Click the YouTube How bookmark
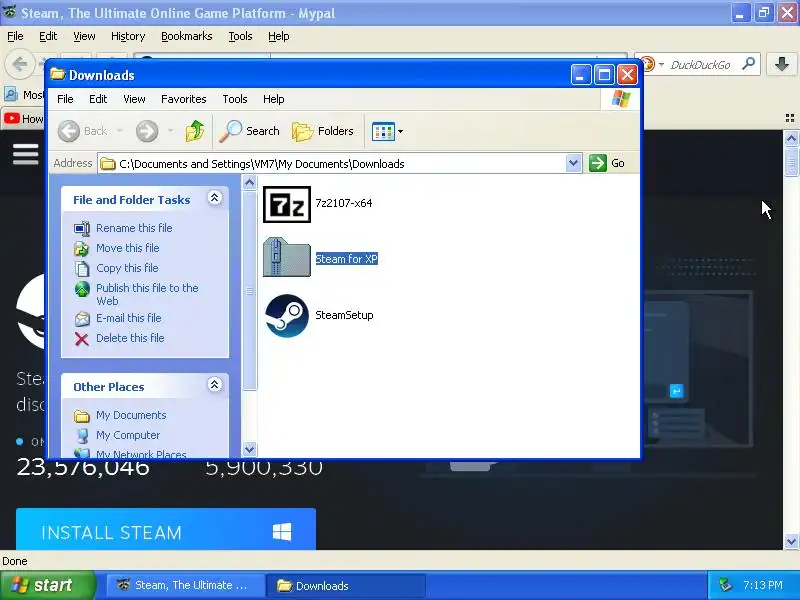This screenshot has width=800, height=600. (x=23, y=119)
